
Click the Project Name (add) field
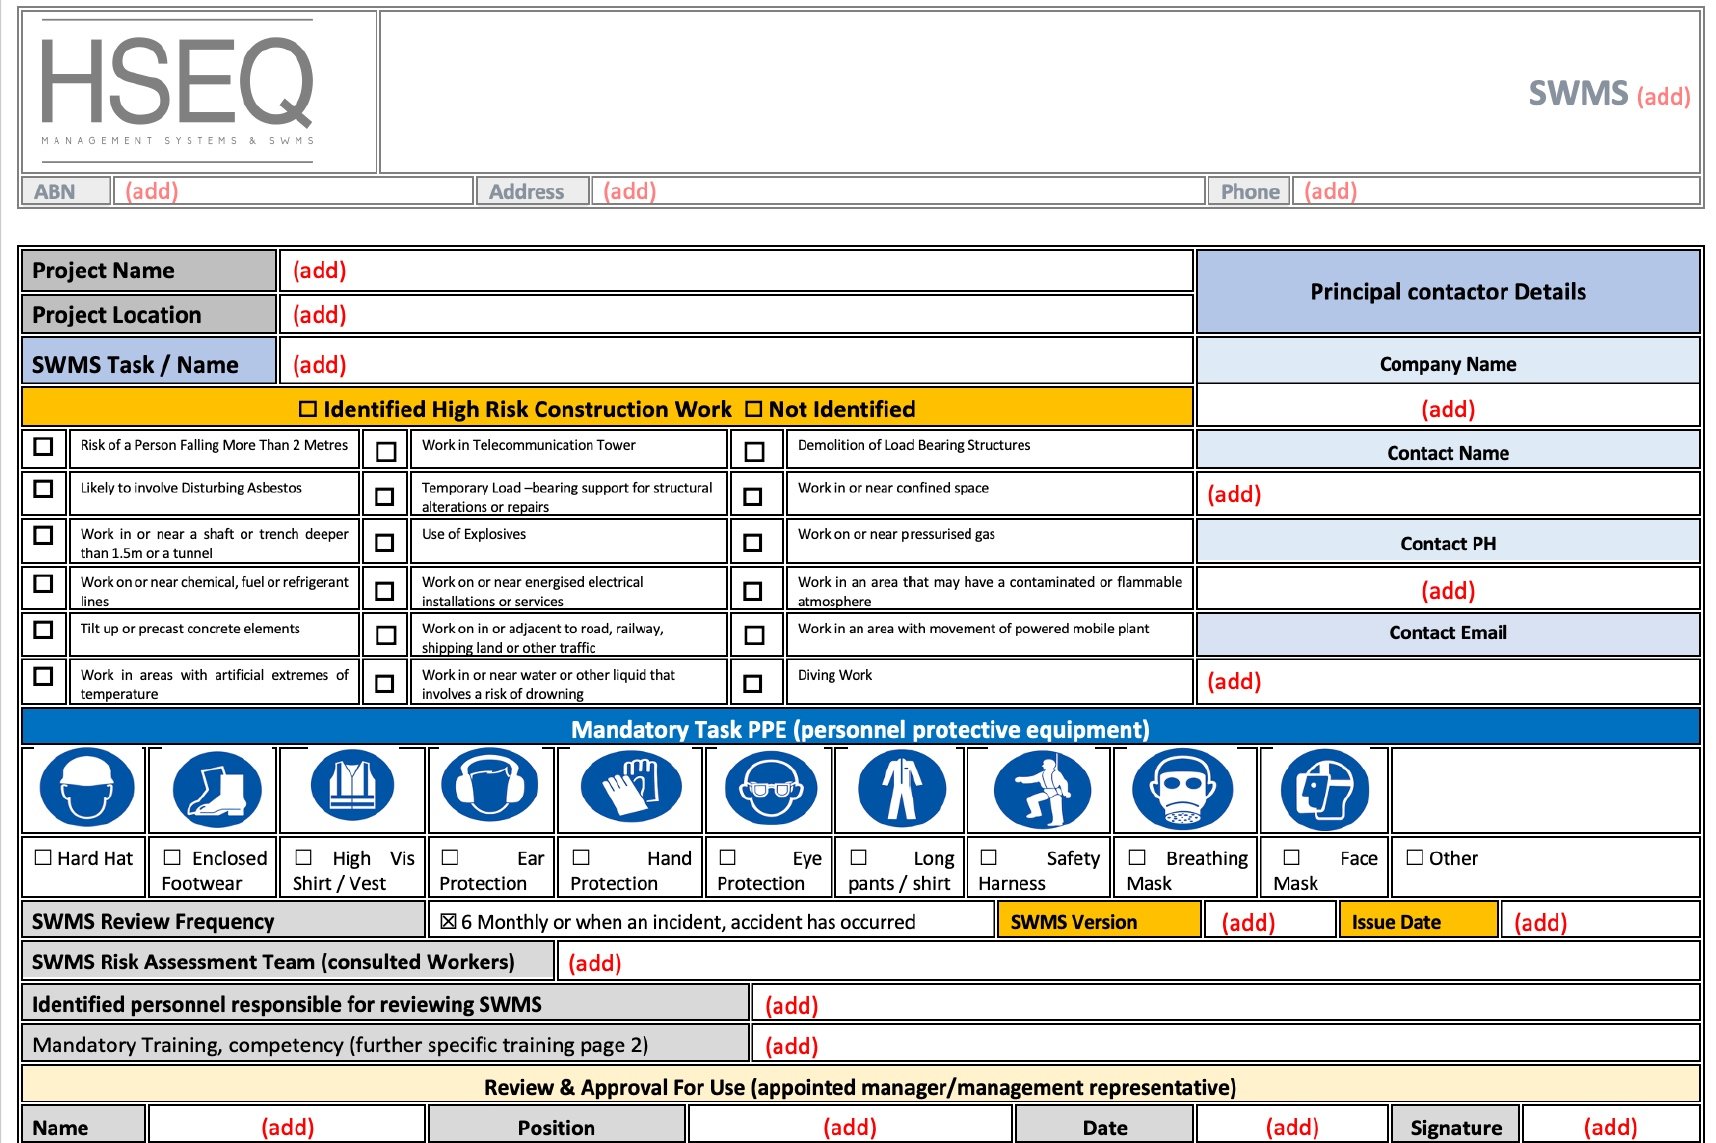(736, 271)
